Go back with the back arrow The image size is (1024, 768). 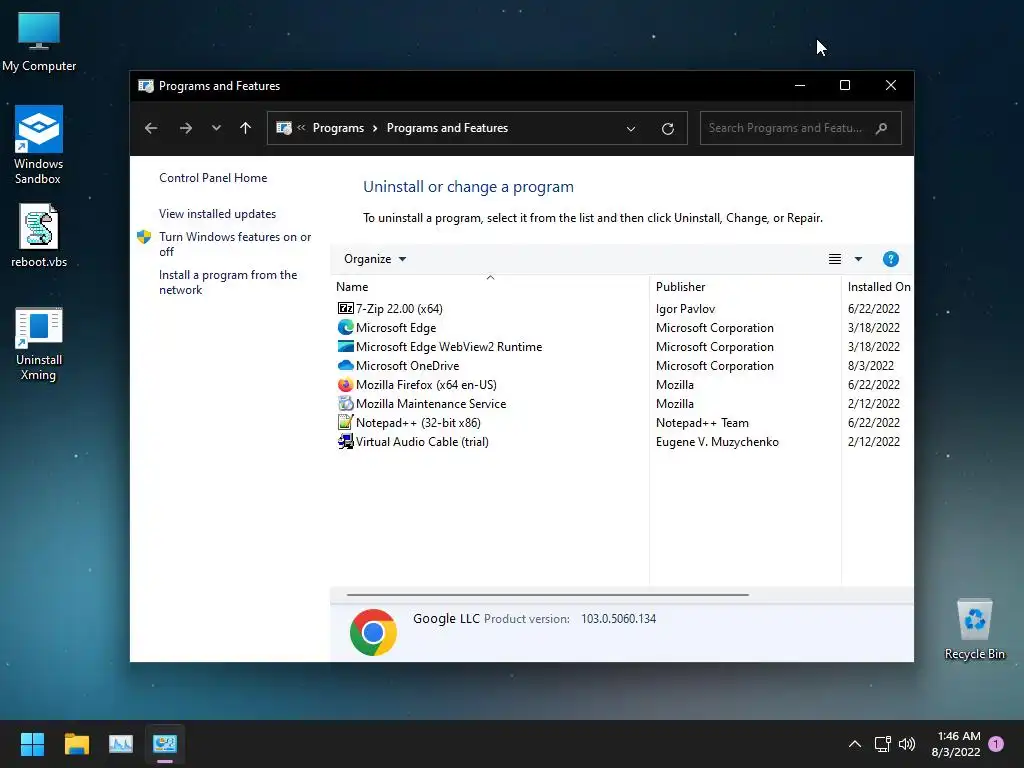(151, 128)
